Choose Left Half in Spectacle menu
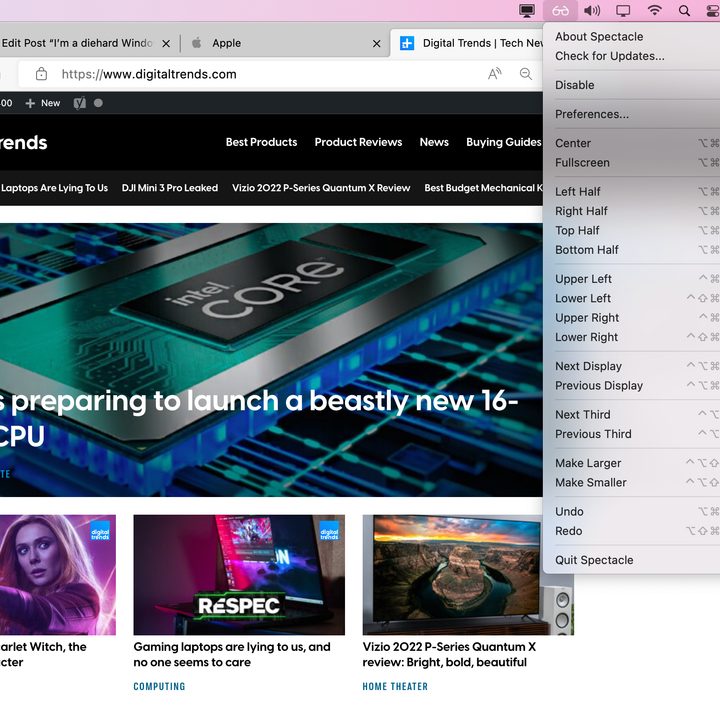Image resolution: width=720 pixels, height=720 pixels. pos(631,191)
